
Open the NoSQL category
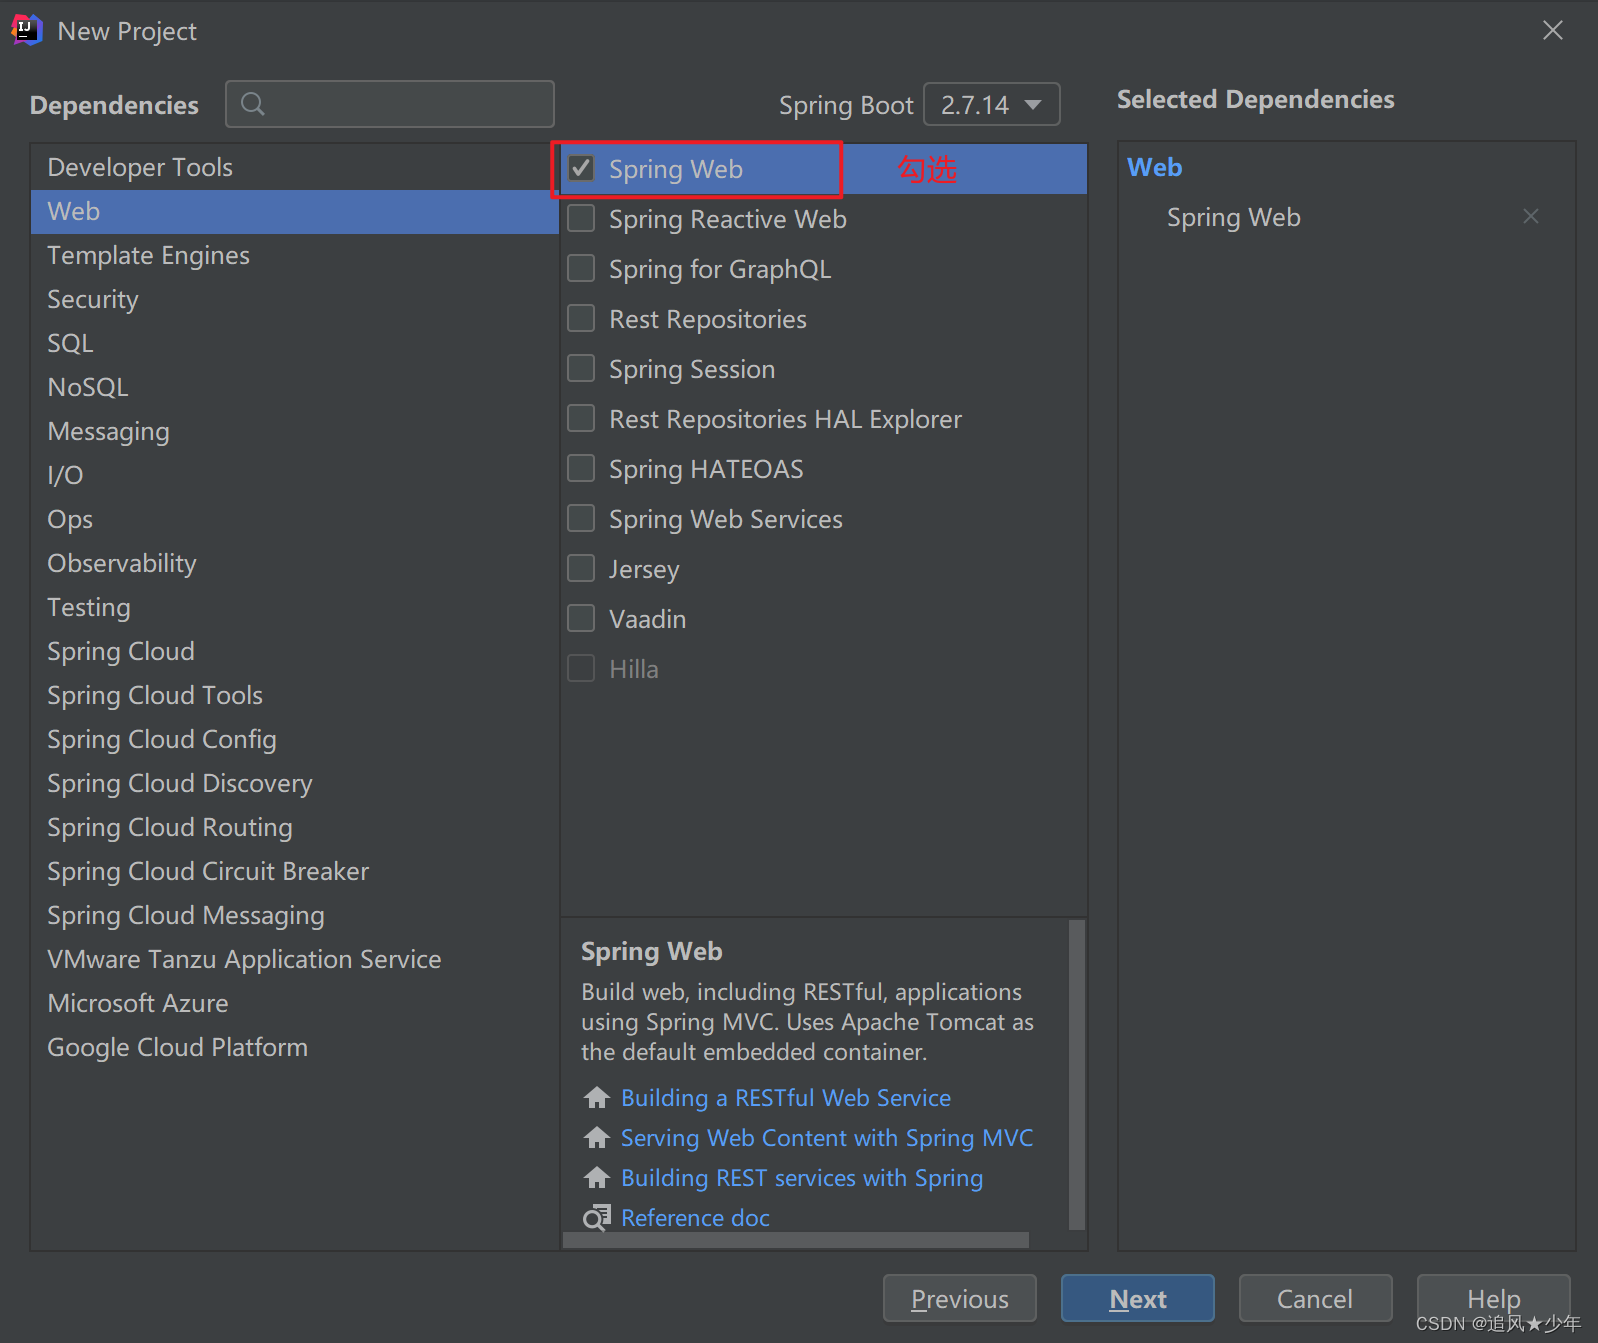point(295,387)
